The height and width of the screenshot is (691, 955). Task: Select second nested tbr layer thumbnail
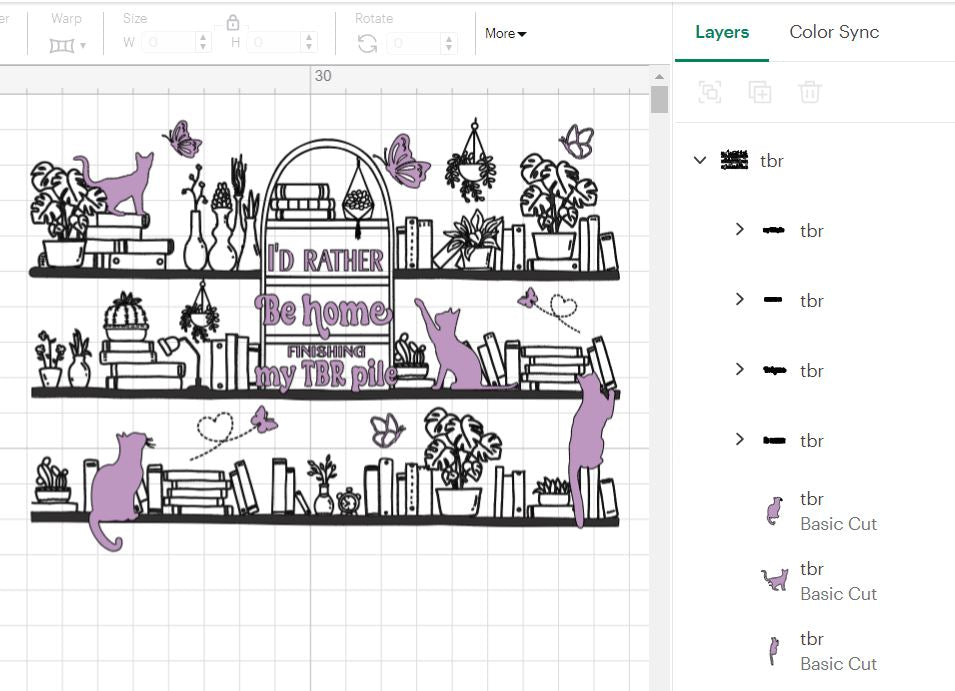[x=773, y=300]
